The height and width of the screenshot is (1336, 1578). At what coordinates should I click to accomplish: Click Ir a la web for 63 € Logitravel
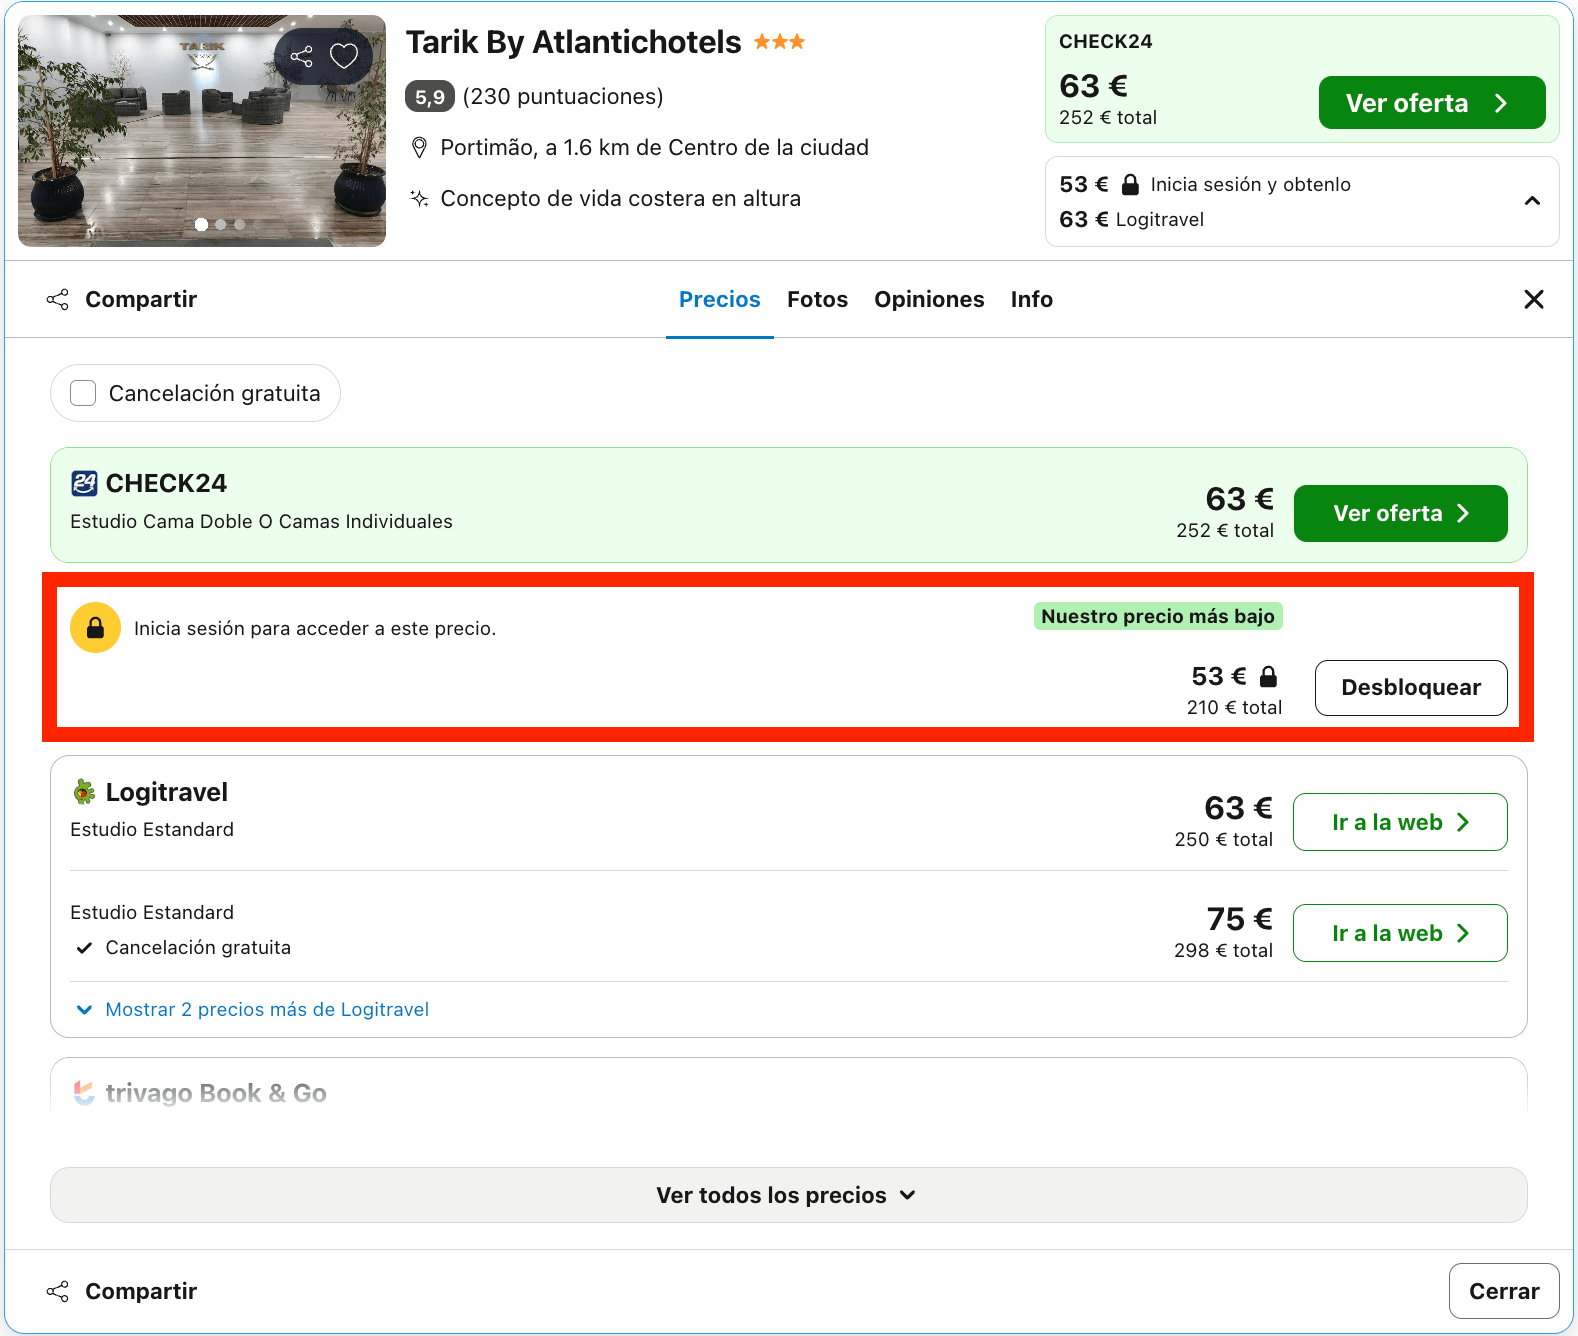(x=1400, y=822)
